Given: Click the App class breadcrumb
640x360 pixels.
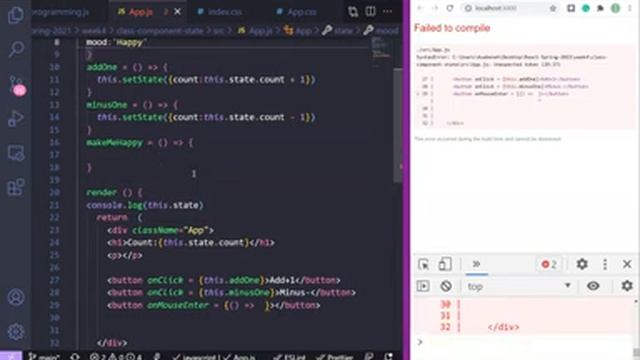Looking at the screenshot, I should (298, 31).
